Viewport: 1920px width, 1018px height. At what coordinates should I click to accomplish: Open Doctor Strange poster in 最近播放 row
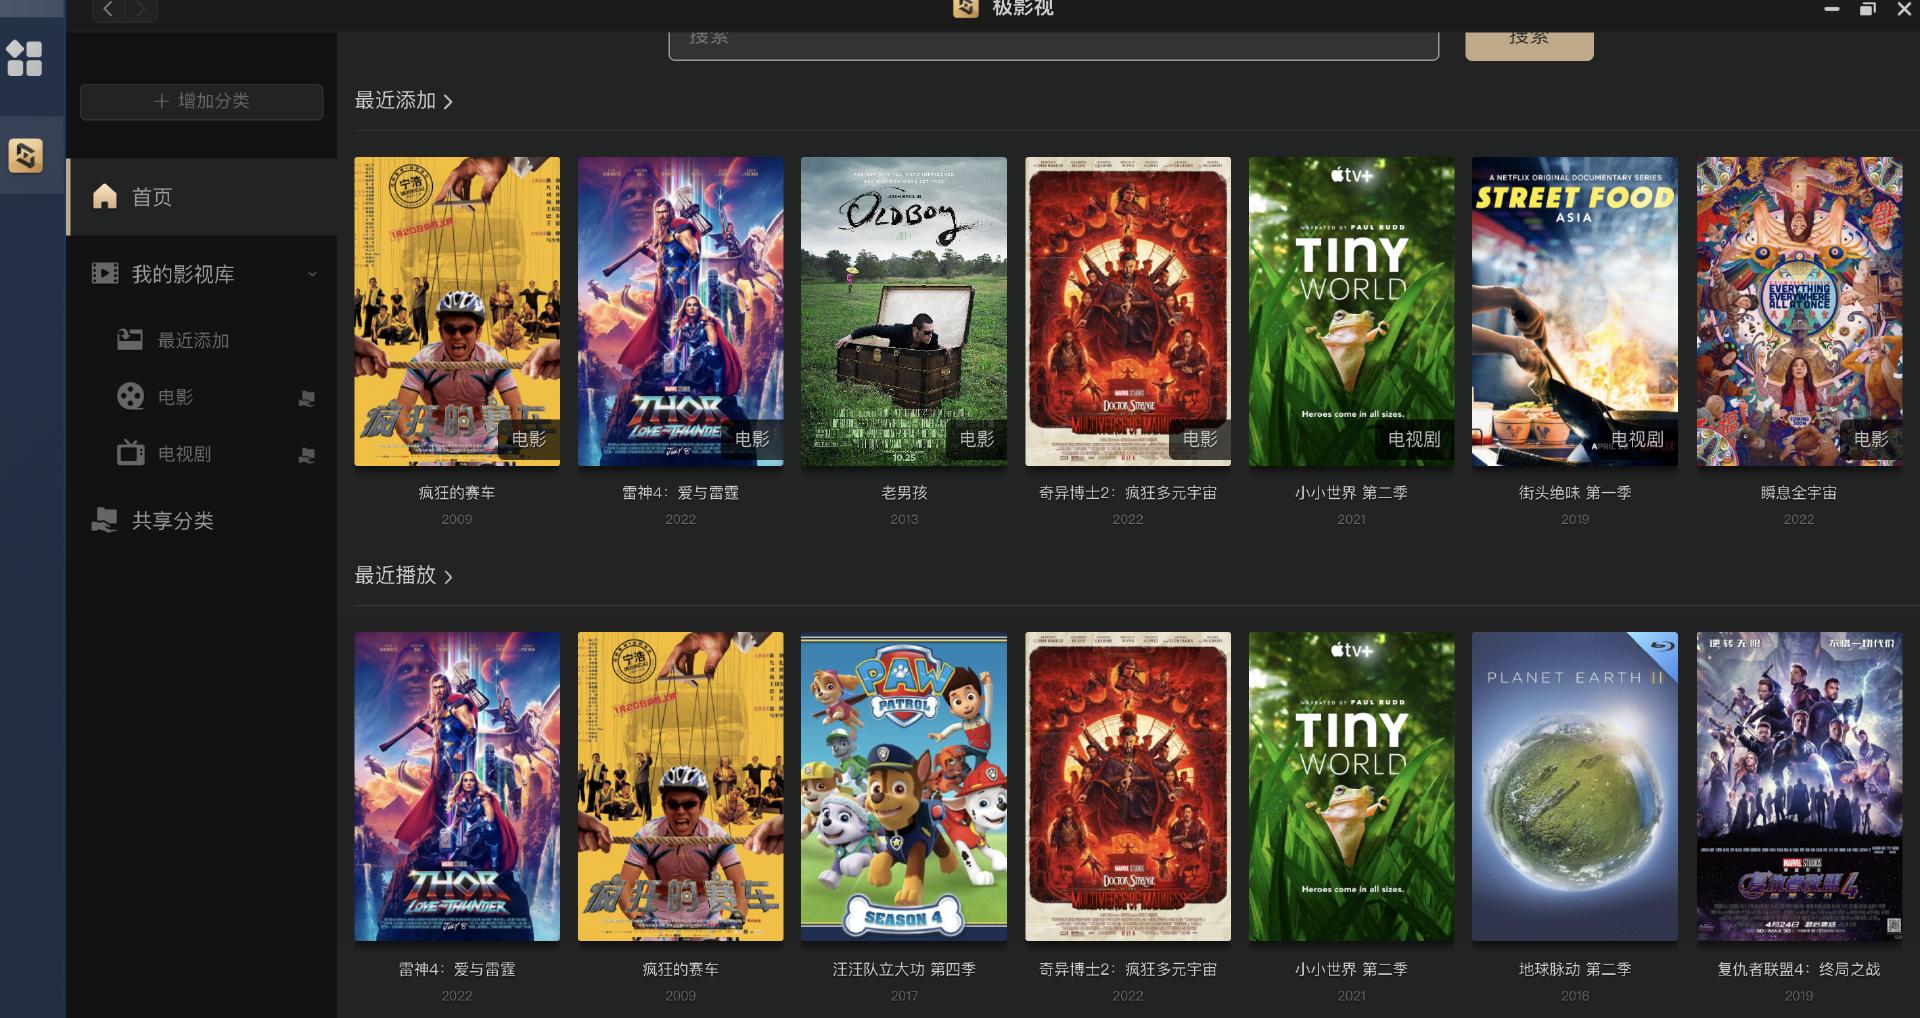point(1128,786)
